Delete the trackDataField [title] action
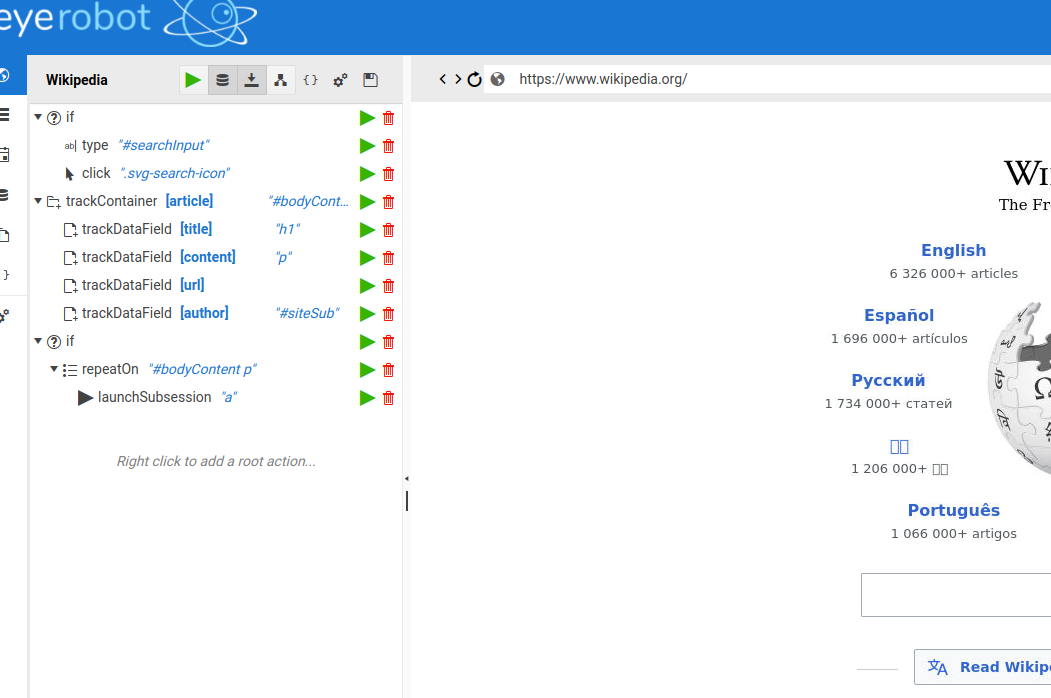 pyautogui.click(x=388, y=230)
